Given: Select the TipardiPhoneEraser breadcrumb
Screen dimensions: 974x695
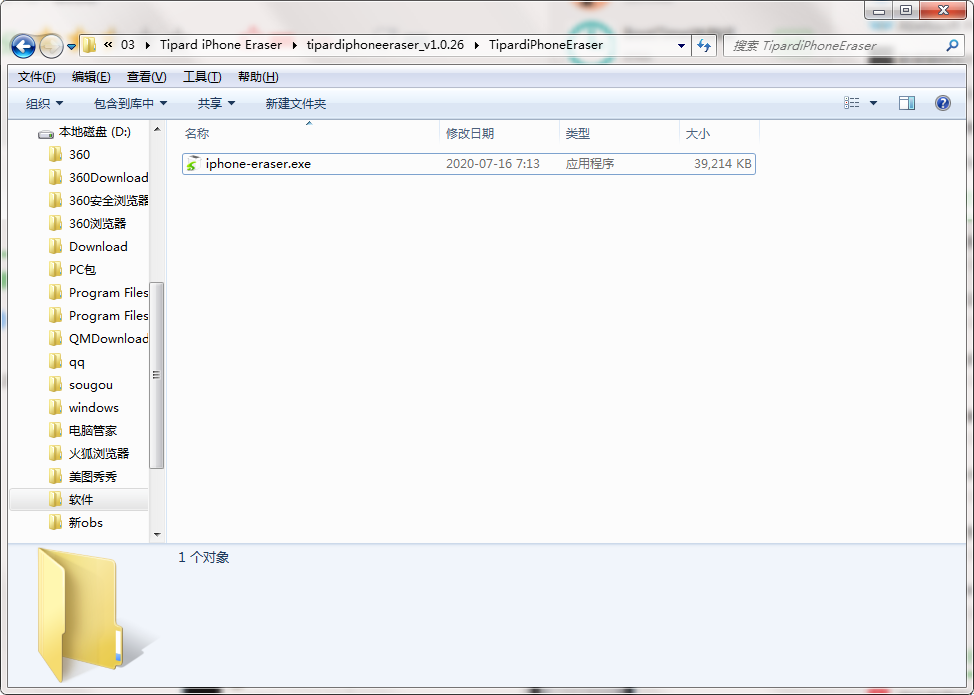Looking at the screenshot, I should (545, 45).
